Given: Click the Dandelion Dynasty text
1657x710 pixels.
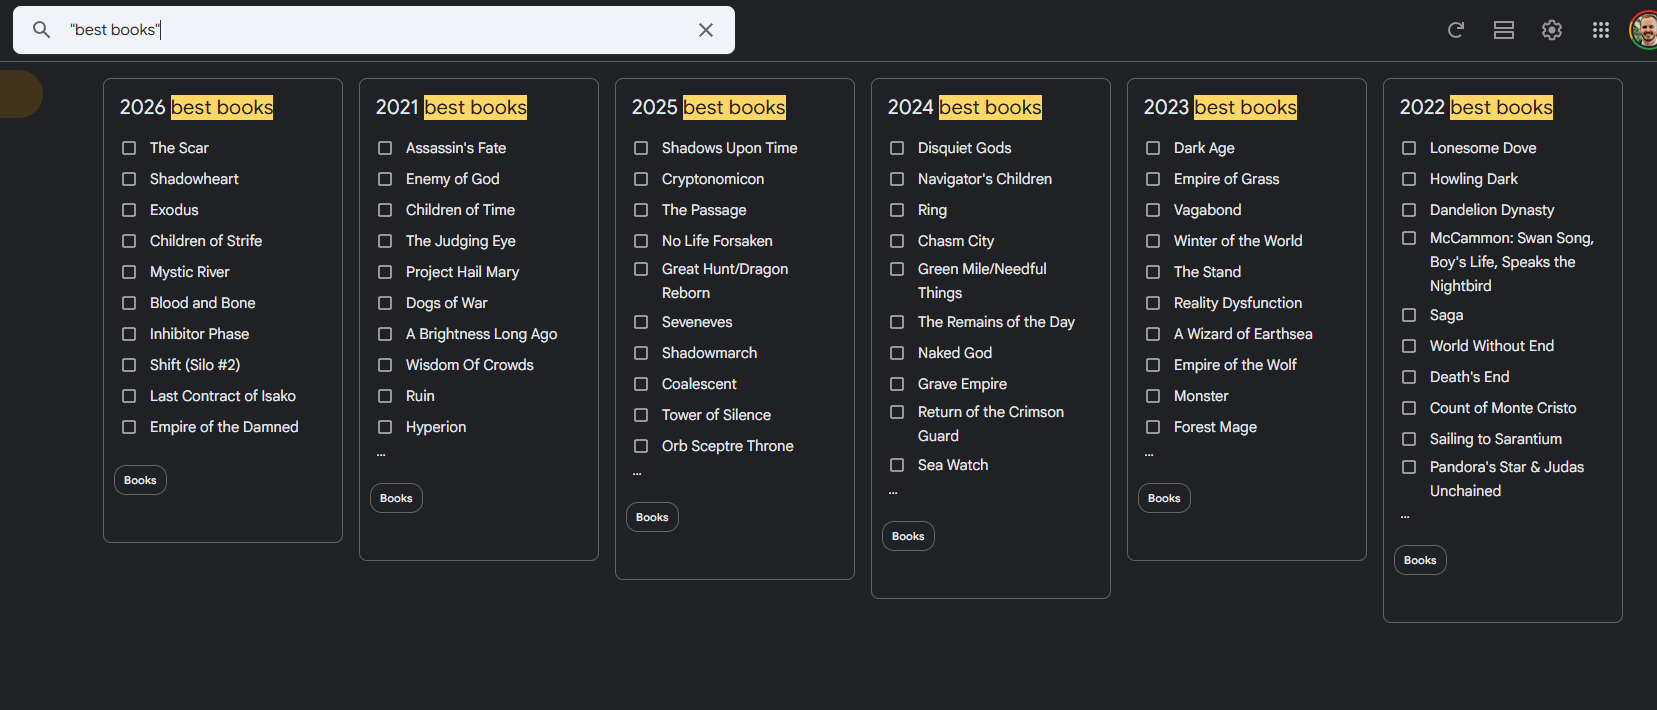Looking at the screenshot, I should tap(1492, 210).
